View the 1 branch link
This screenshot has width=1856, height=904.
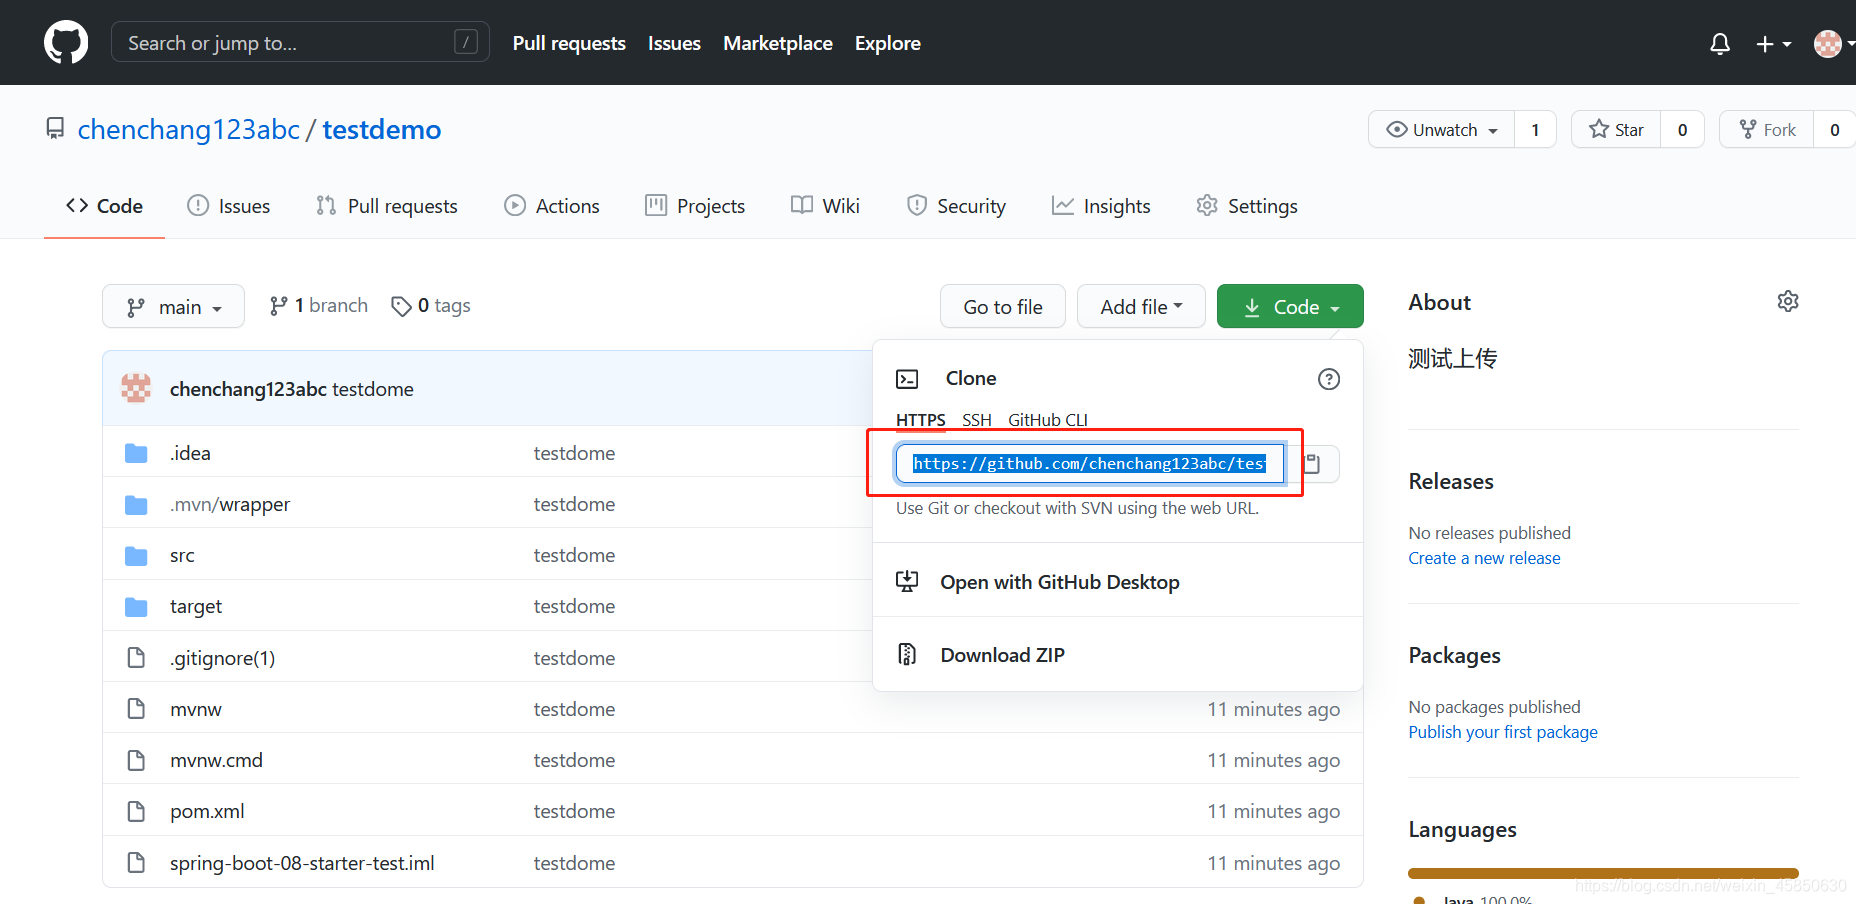tap(319, 306)
